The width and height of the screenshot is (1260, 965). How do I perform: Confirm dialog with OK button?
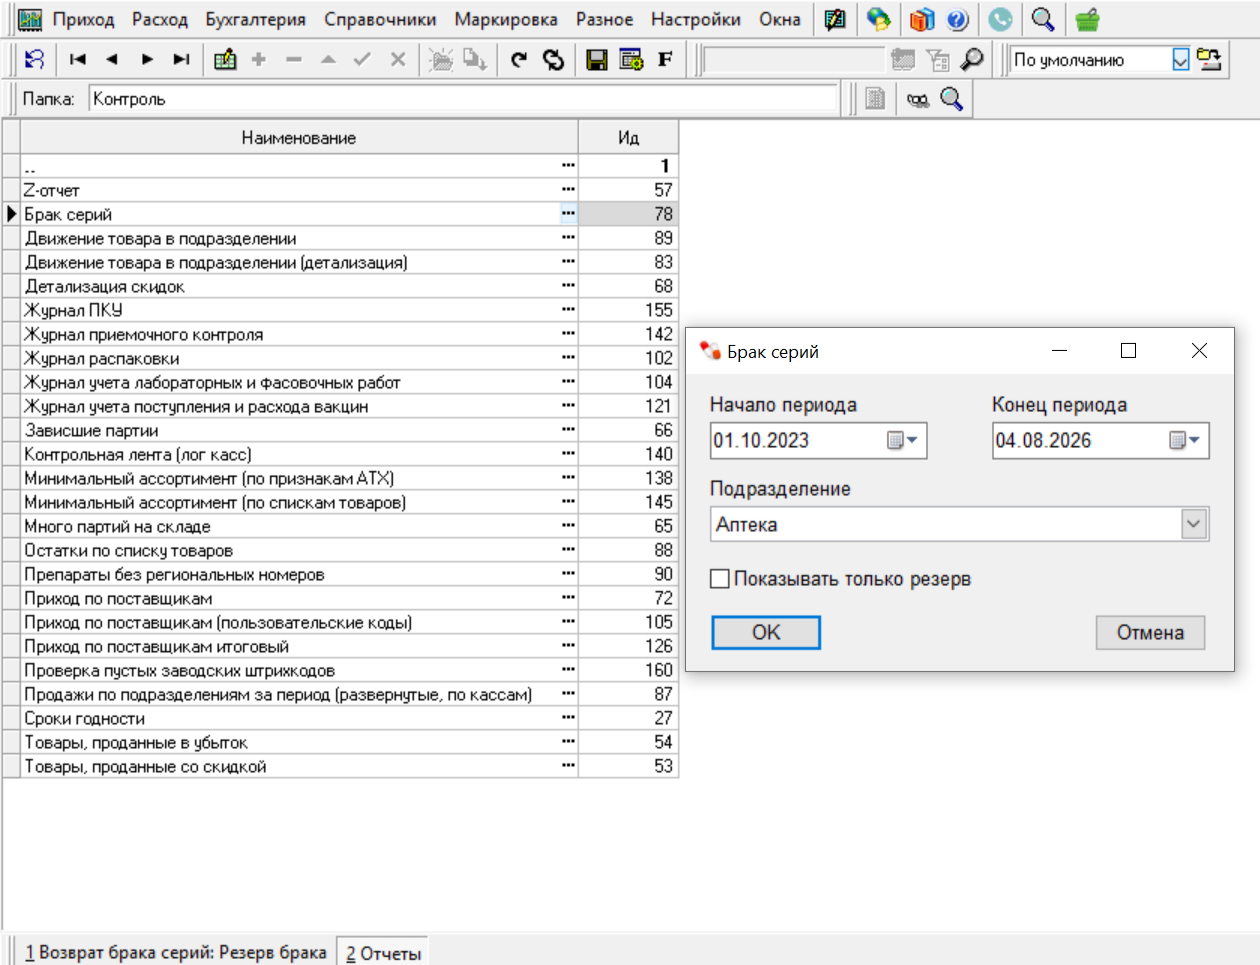coord(766,632)
